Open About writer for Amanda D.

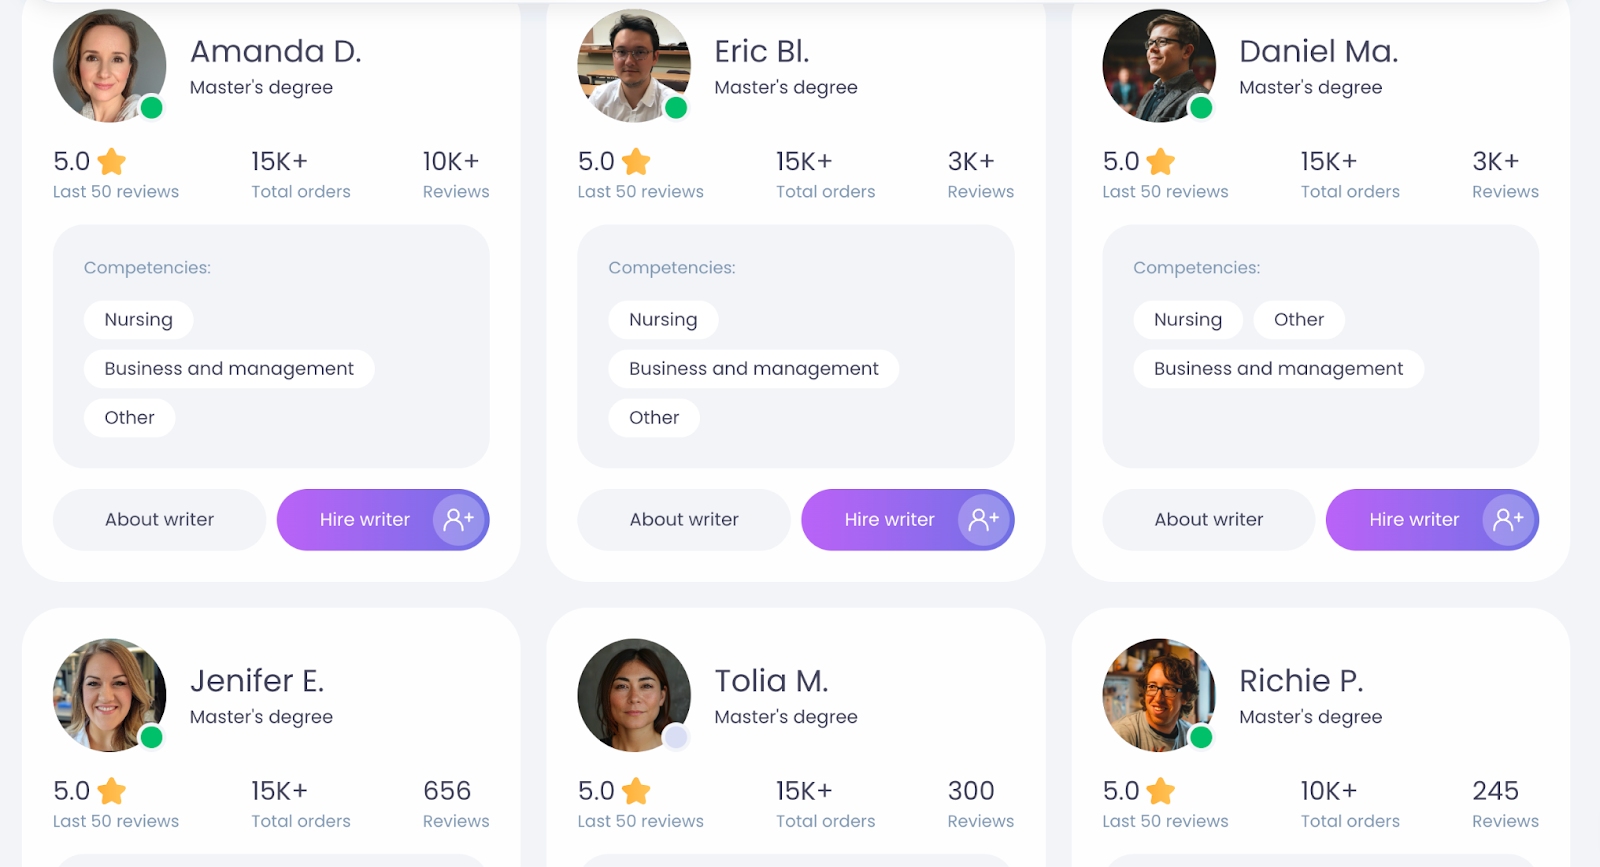click(159, 520)
